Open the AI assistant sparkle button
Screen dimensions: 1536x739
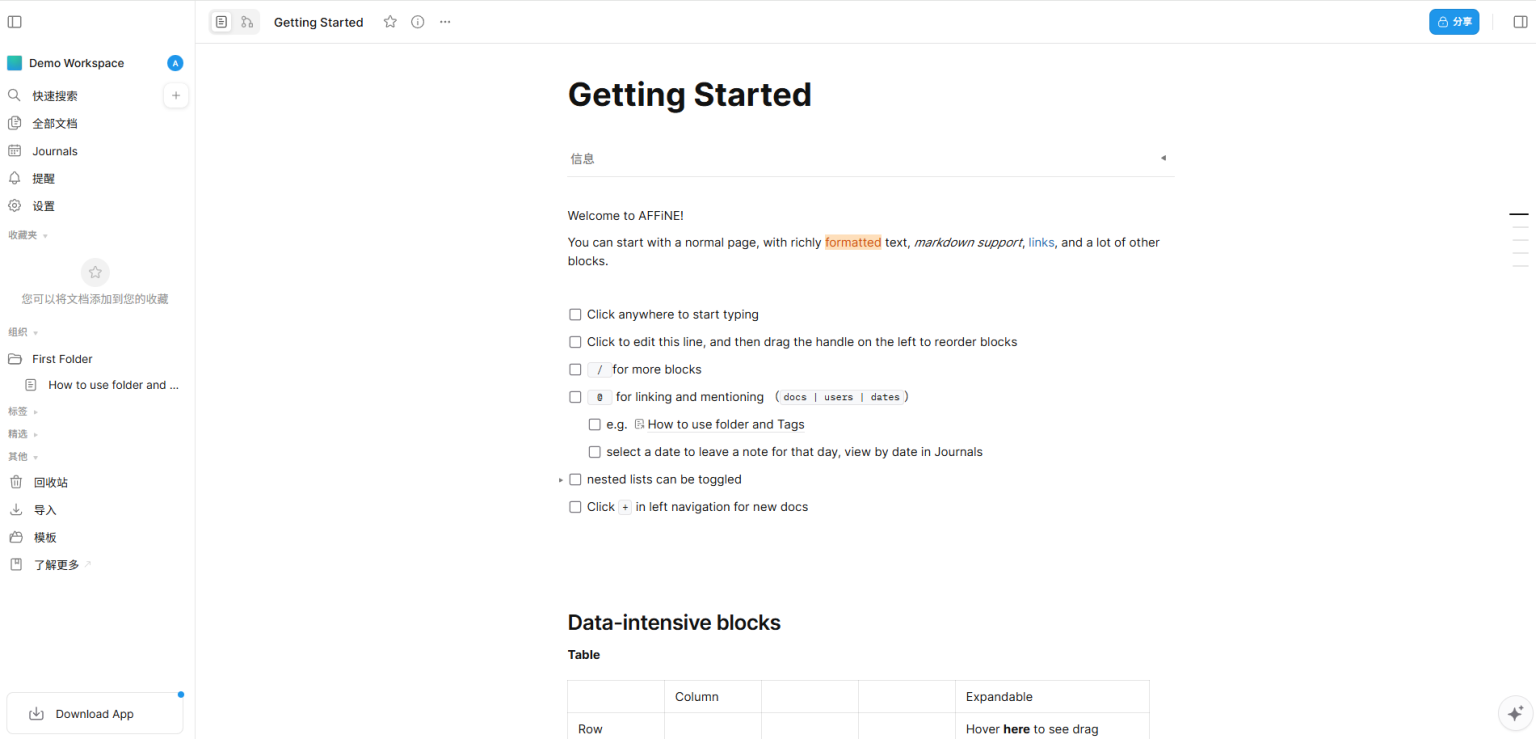pyautogui.click(x=1515, y=713)
